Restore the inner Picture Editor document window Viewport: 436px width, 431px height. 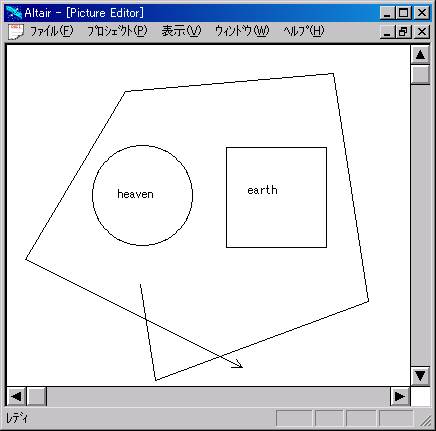pos(403,32)
